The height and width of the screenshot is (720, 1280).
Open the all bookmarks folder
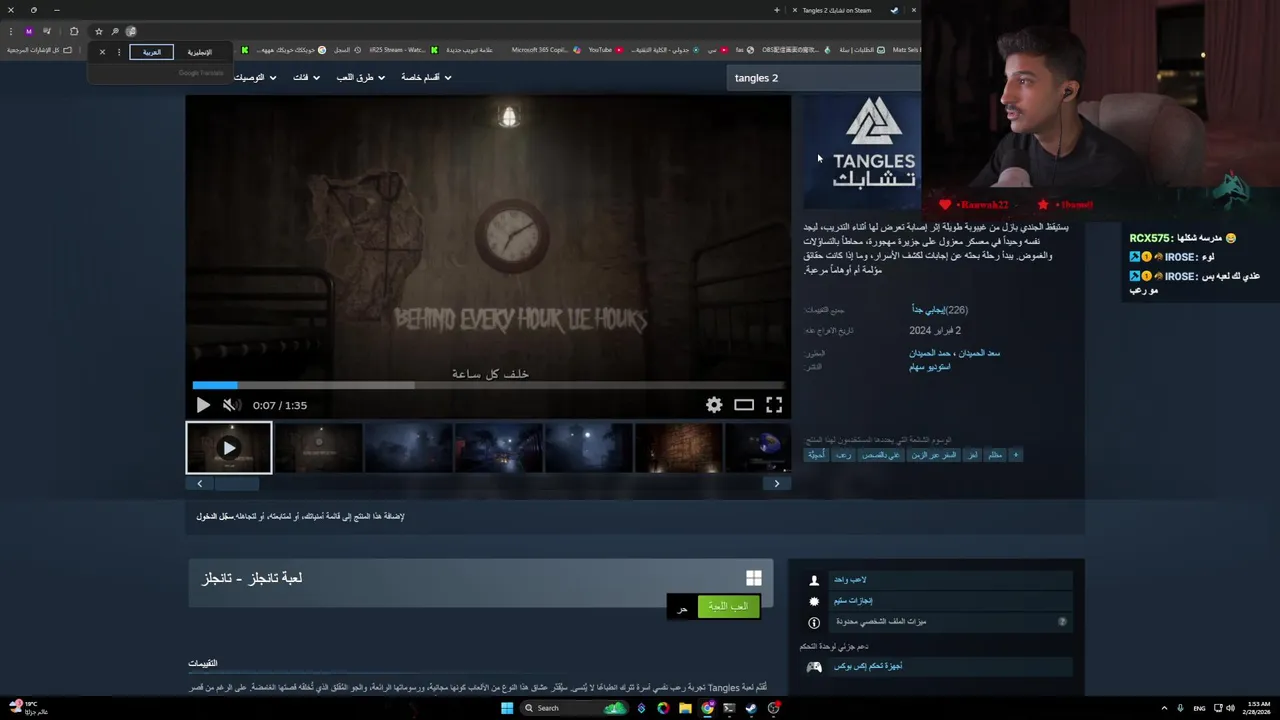(40, 50)
